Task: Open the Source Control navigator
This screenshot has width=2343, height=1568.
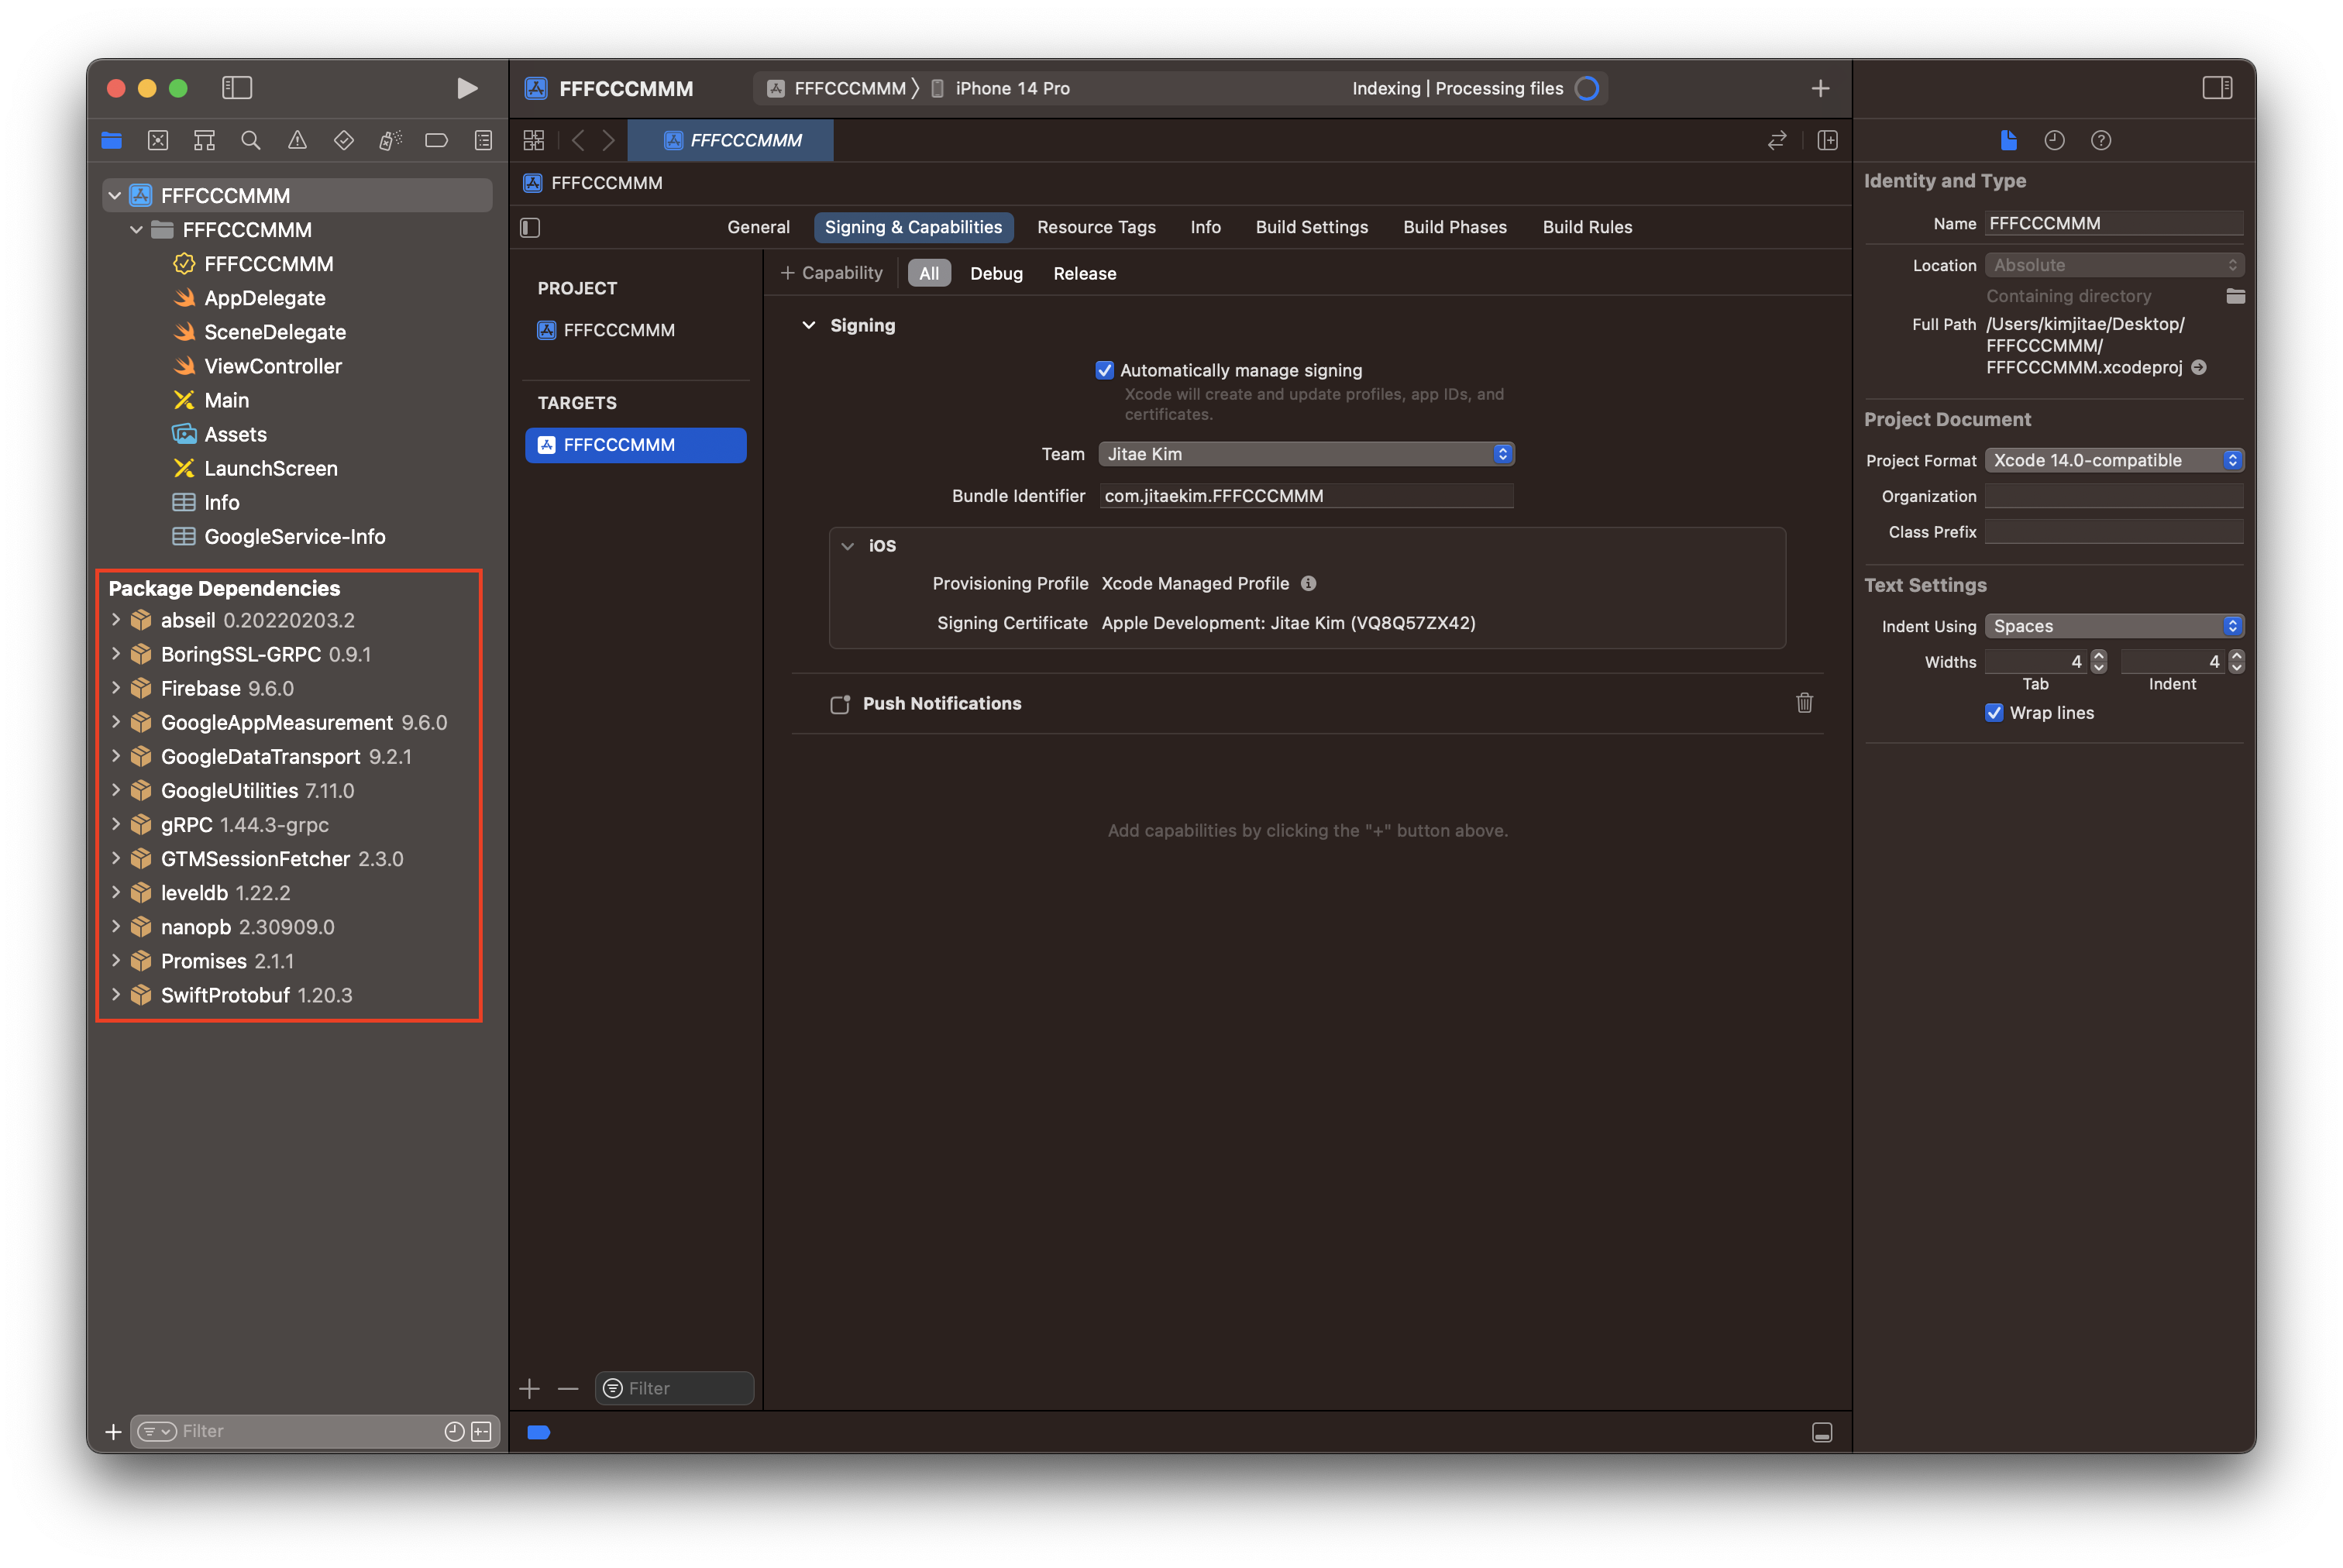Action: (158, 141)
